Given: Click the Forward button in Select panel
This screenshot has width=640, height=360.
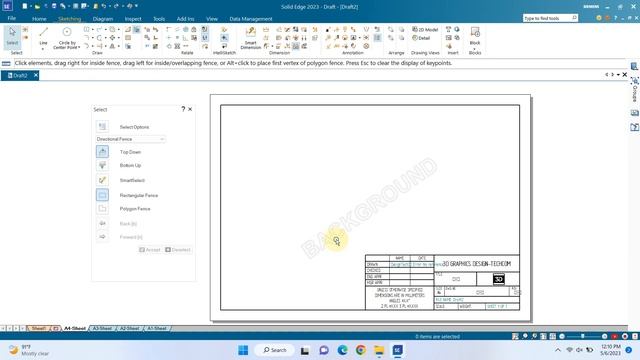Looking at the screenshot, I should 102,237.
